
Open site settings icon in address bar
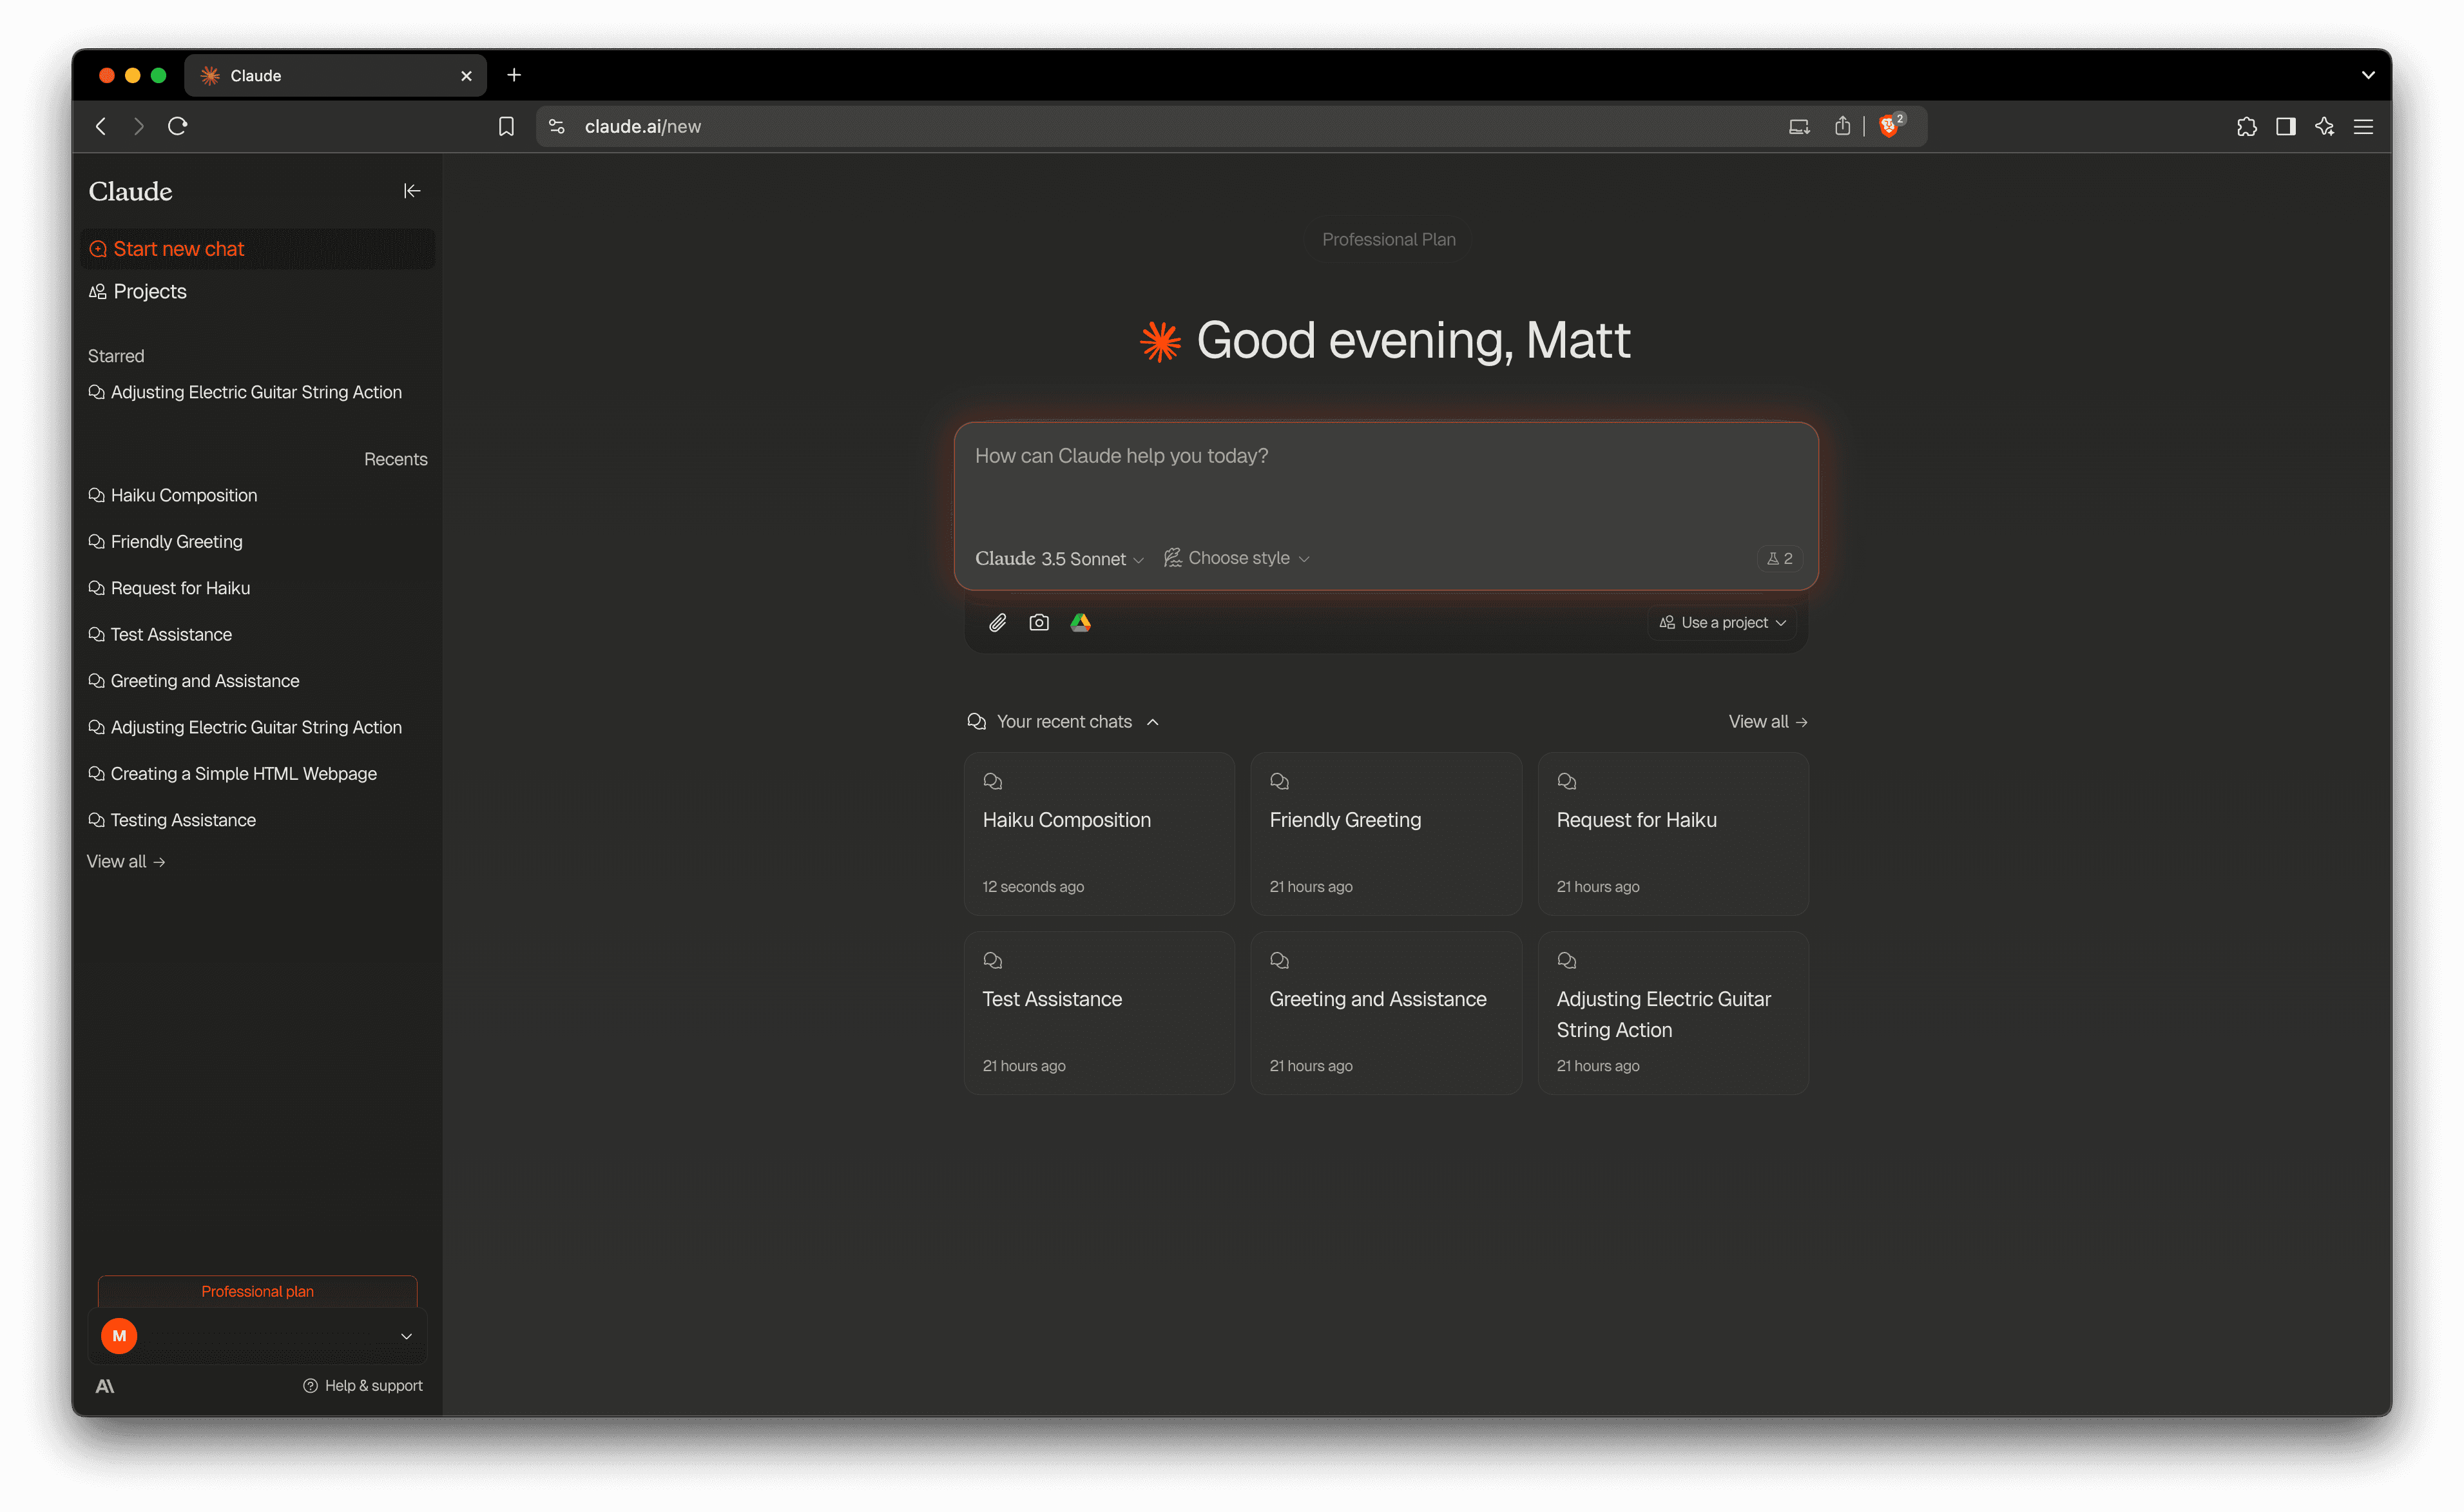[x=557, y=126]
